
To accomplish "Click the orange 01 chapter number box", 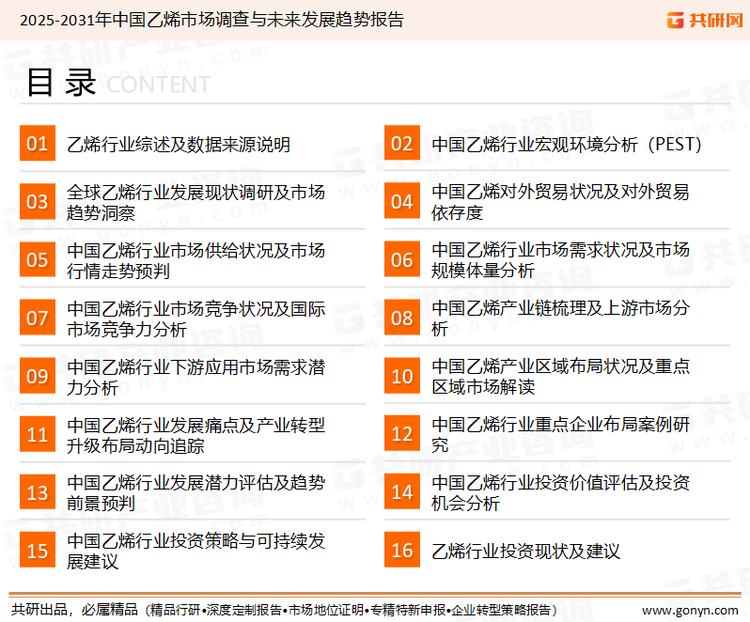I will pos(37,143).
